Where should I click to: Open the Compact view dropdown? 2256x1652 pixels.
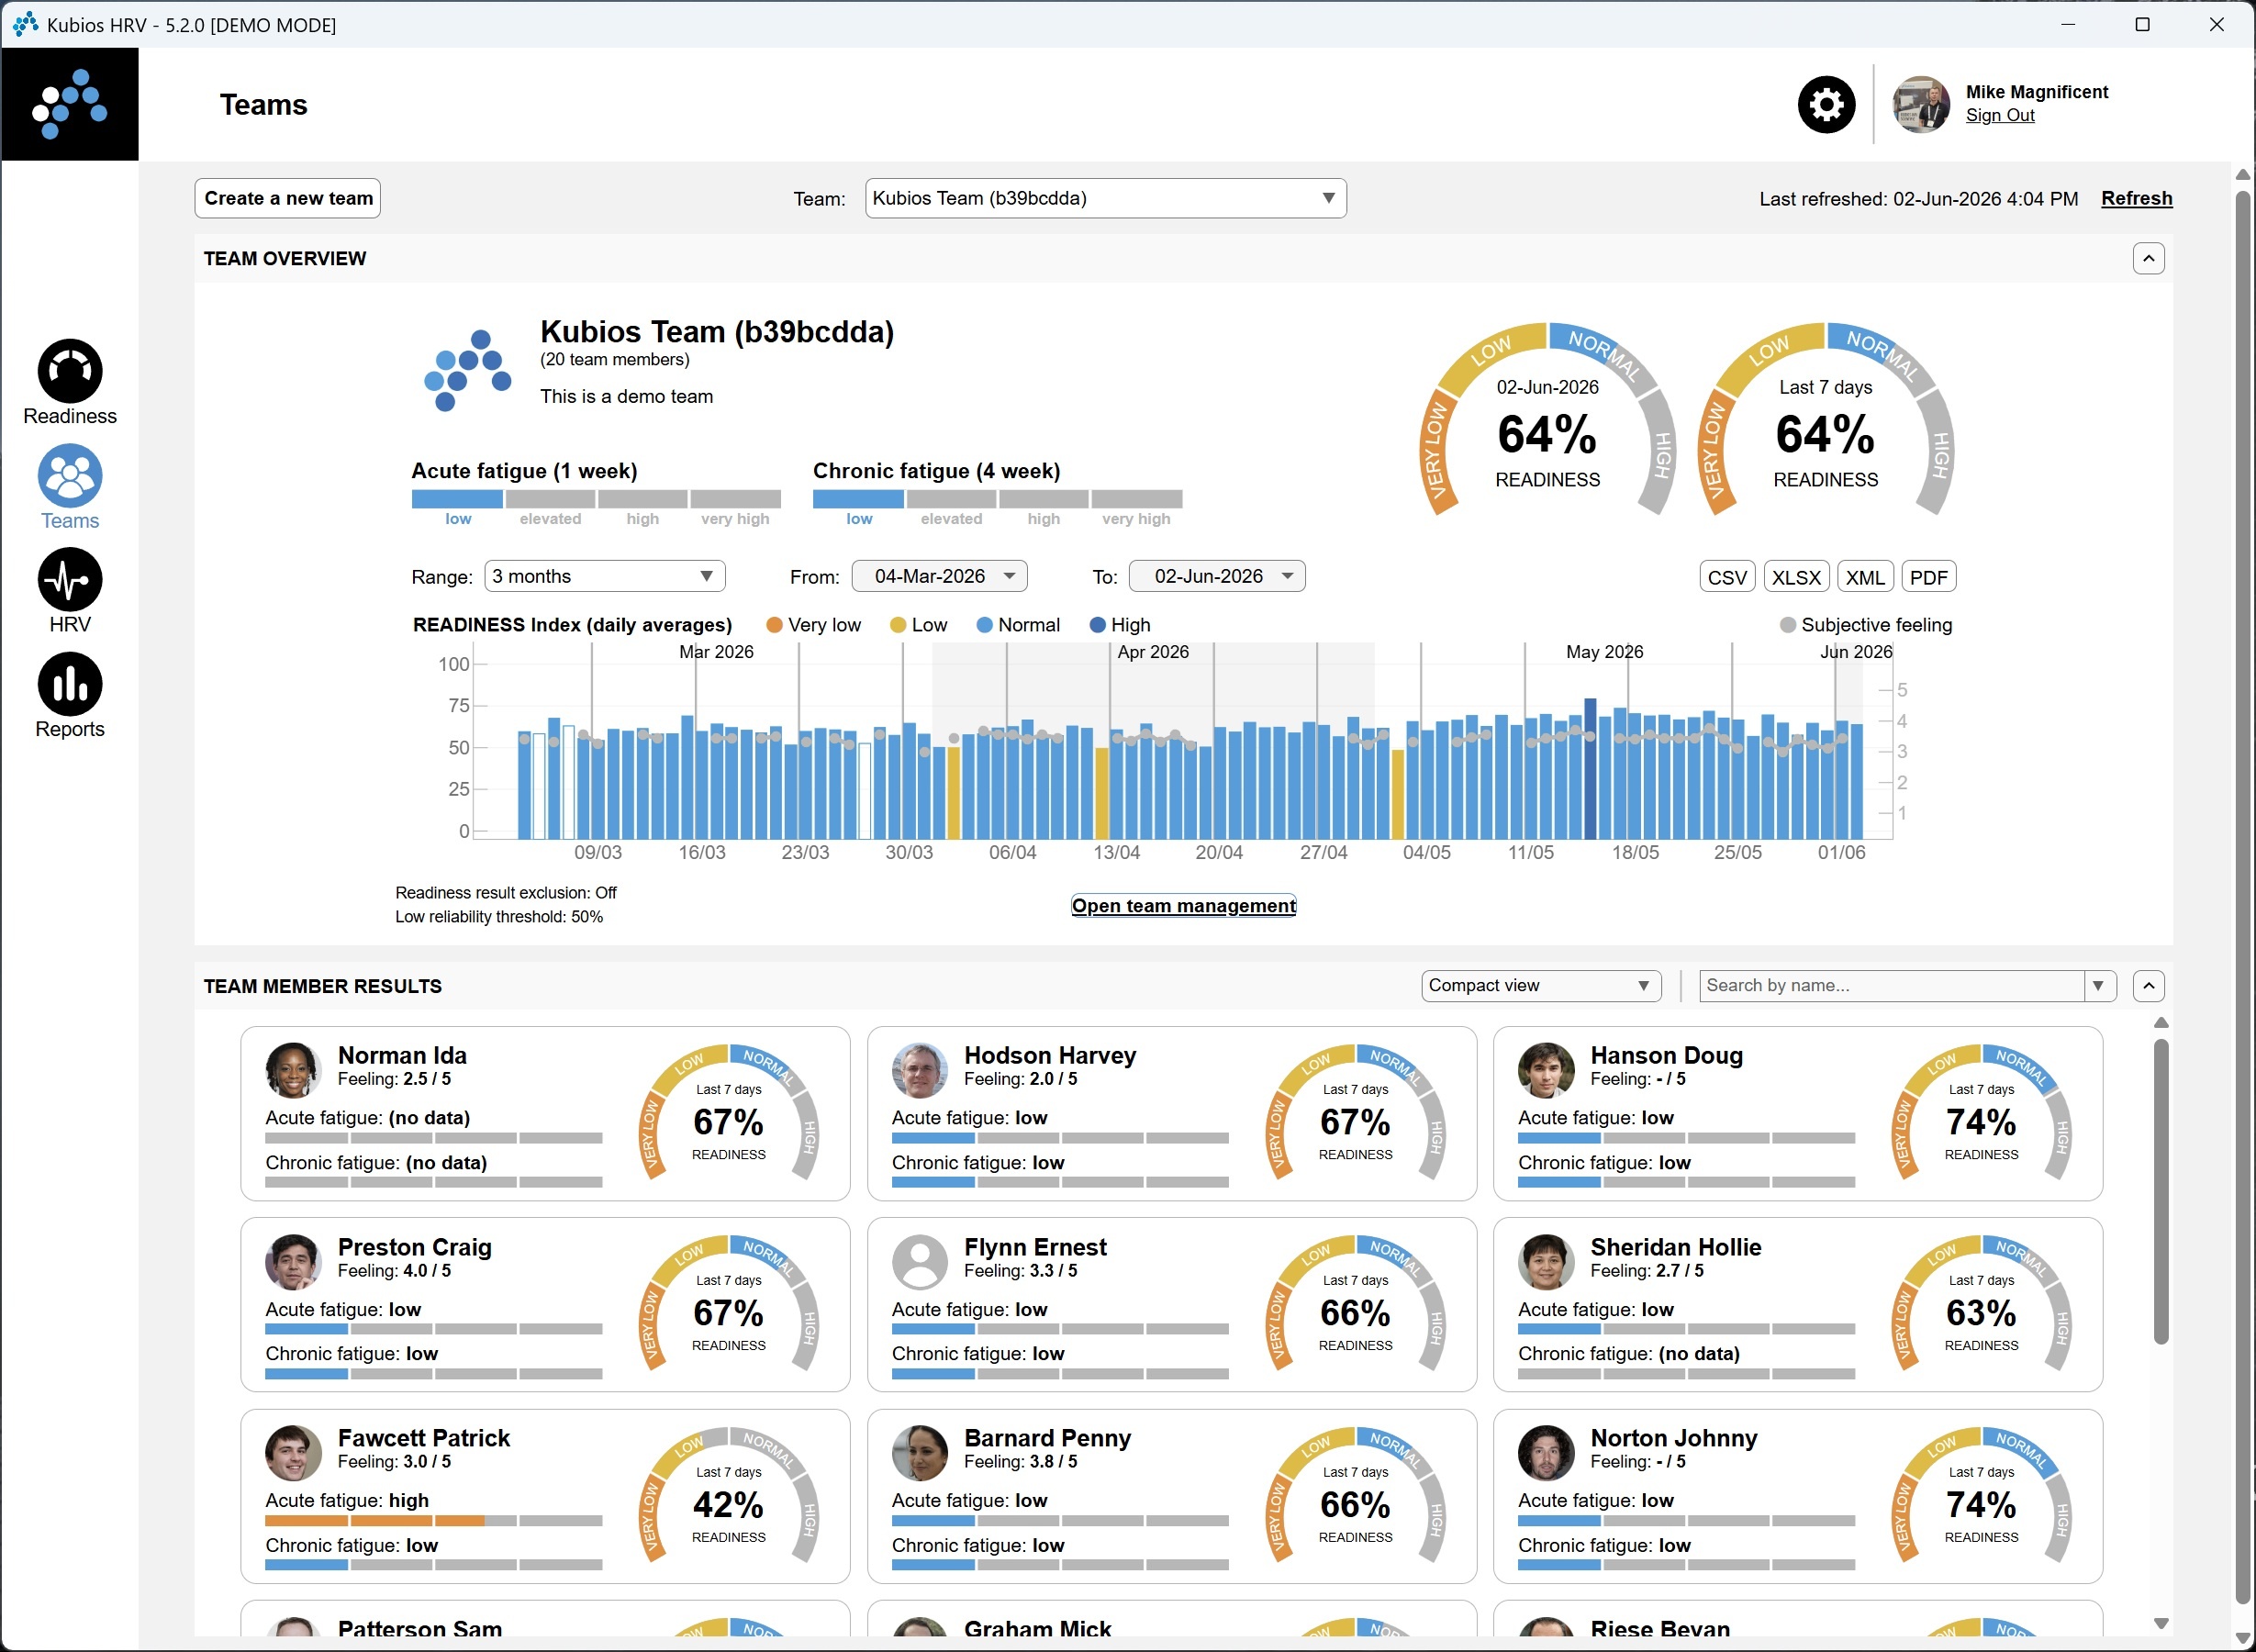click(1540, 985)
